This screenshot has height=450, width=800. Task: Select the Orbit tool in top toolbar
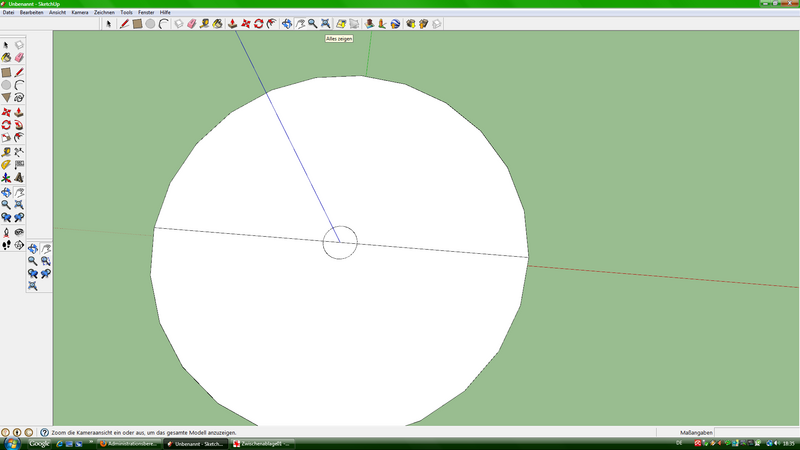pos(287,23)
